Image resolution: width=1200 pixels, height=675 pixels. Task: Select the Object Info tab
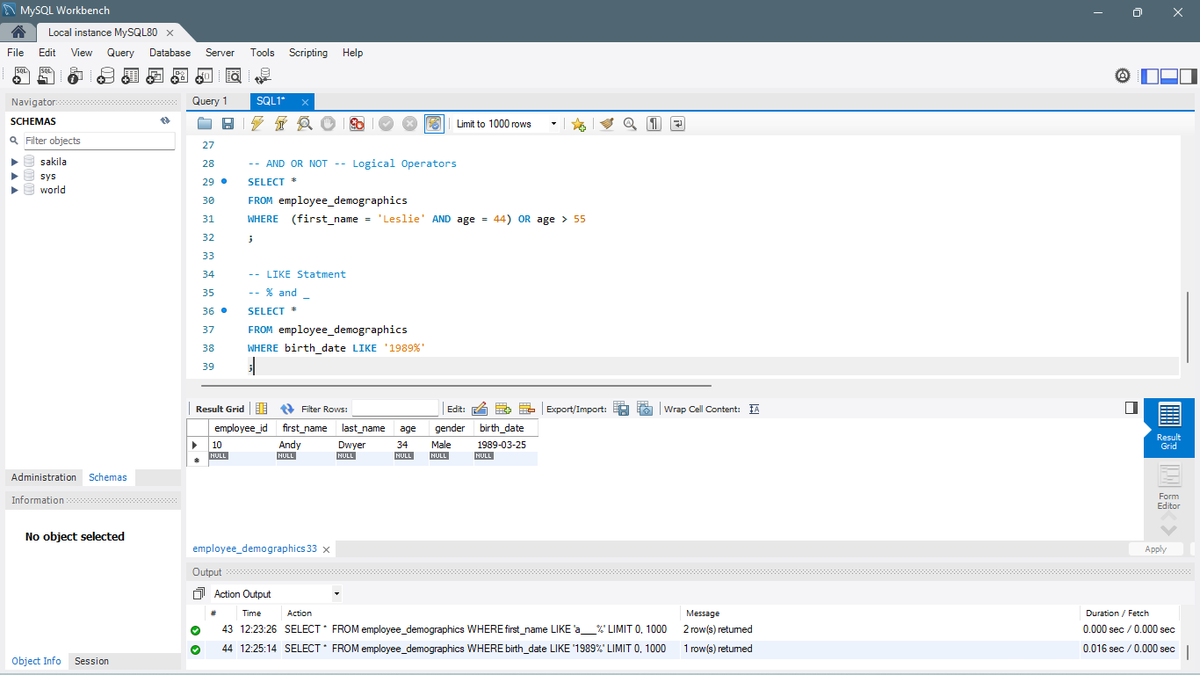click(x=36, y=661)
